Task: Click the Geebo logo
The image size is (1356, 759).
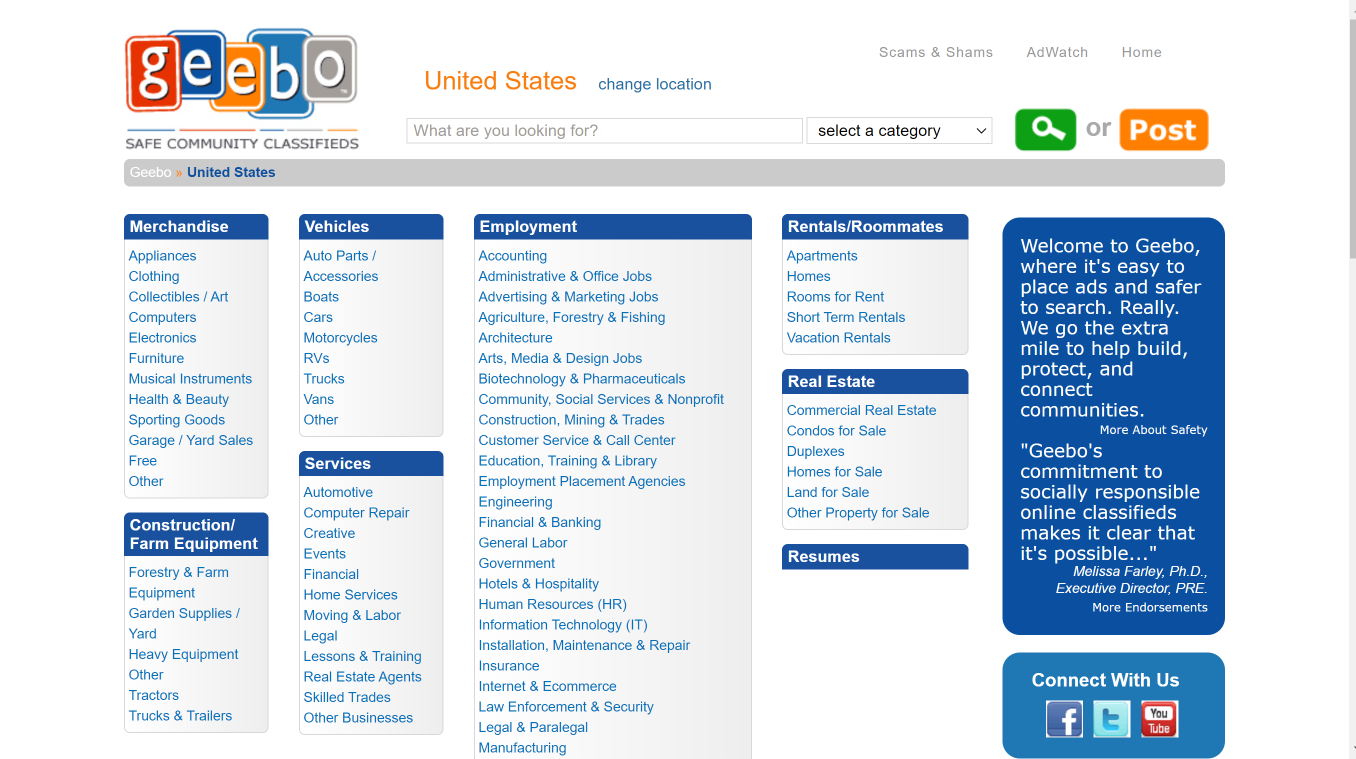Action: click(241, 90)
